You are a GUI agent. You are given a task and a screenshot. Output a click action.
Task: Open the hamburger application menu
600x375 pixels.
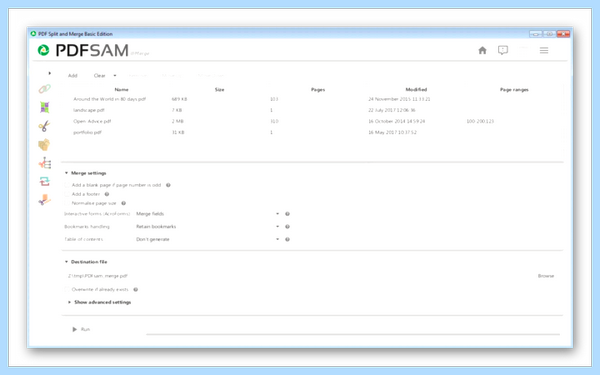(544, 50)
